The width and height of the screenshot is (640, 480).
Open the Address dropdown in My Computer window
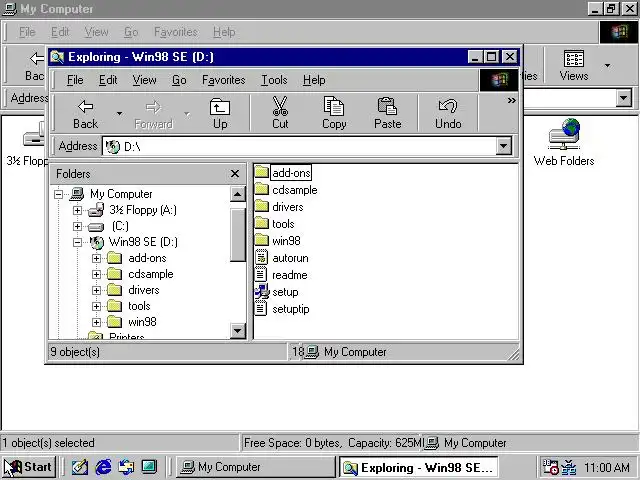tap(624, 98)
